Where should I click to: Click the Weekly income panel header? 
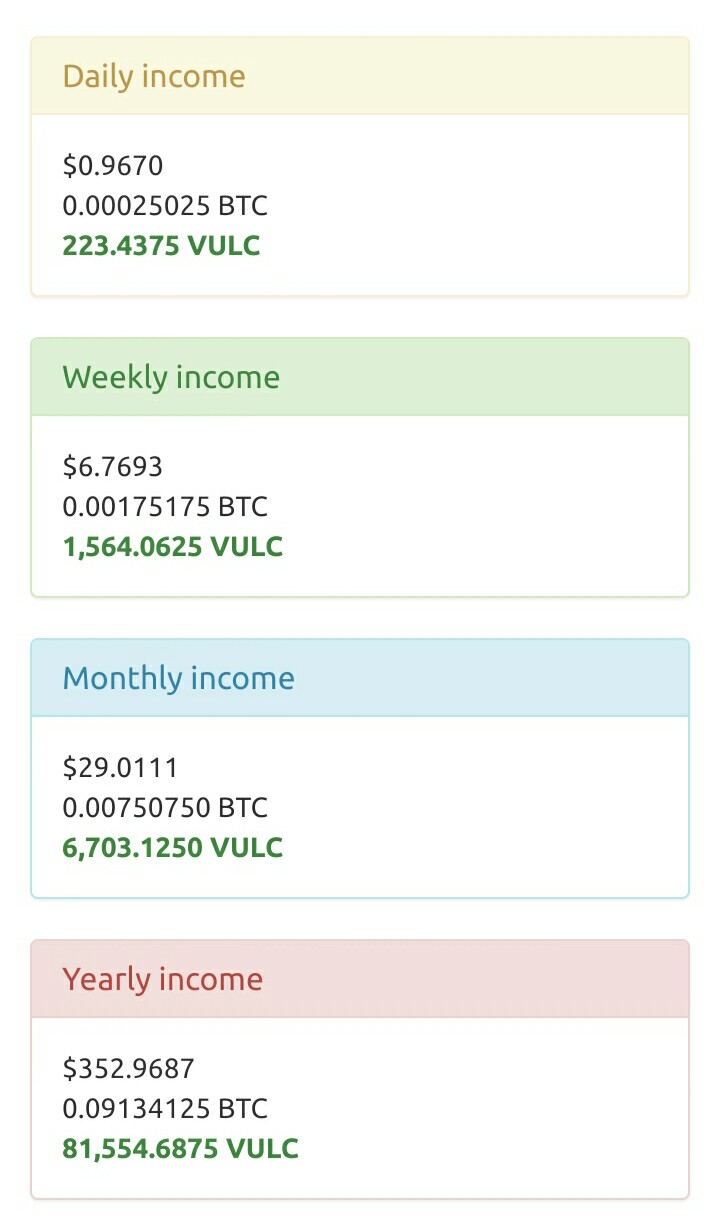360,377
